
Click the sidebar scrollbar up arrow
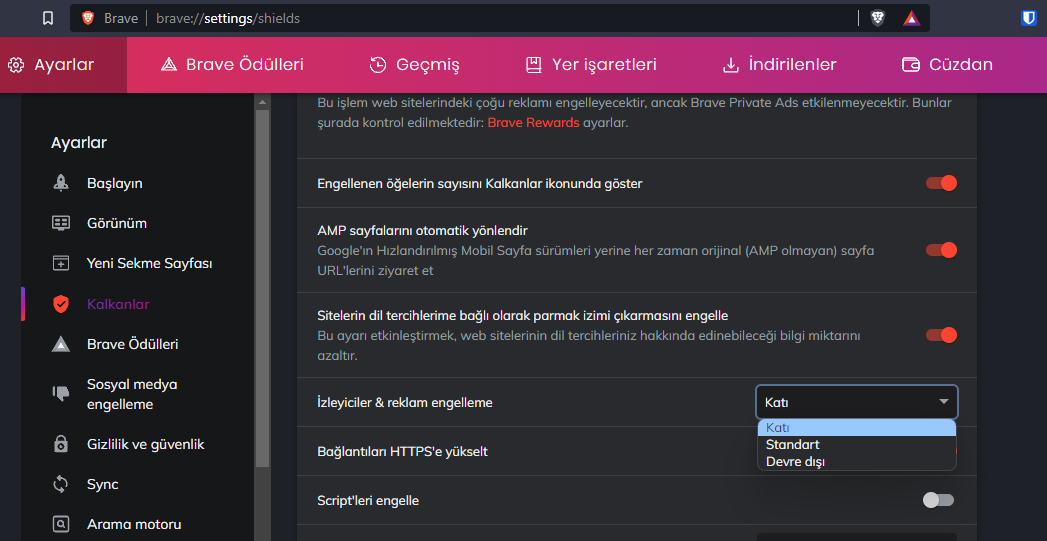click(x=262, y=102)
